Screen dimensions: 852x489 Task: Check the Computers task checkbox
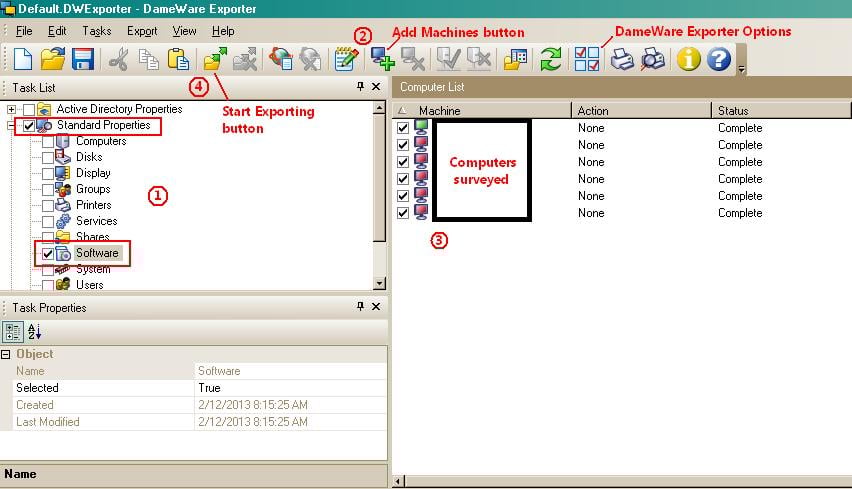point(48,141)
